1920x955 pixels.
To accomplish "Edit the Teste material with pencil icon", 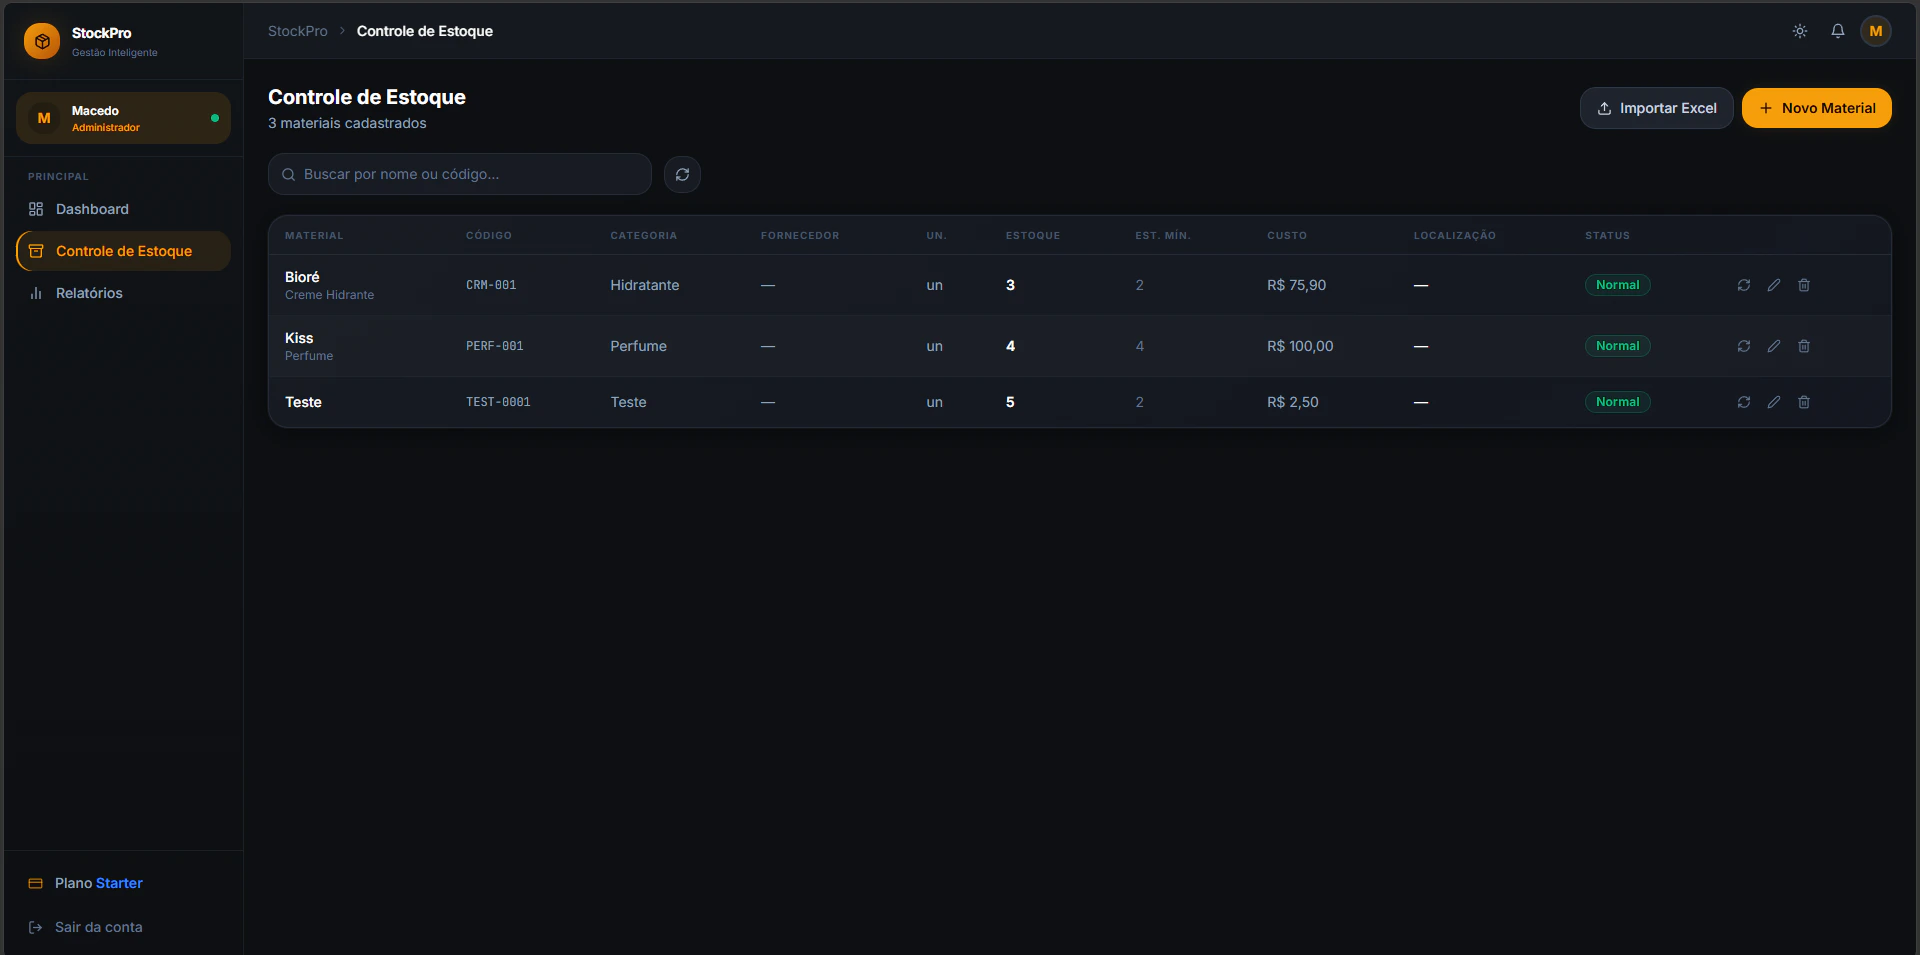I will [x=1774, y=402].
